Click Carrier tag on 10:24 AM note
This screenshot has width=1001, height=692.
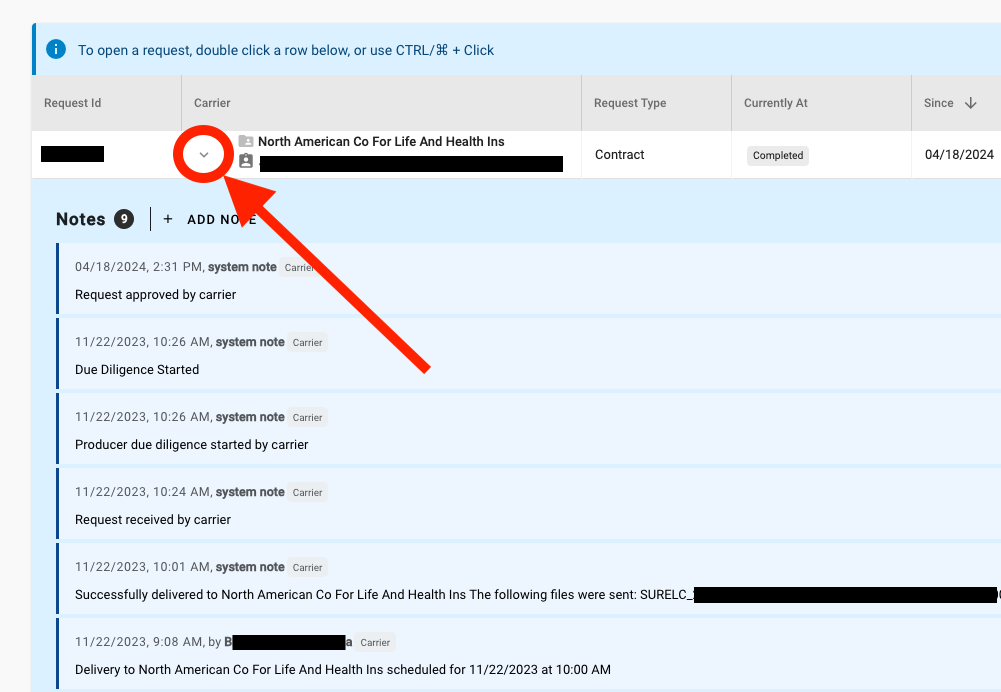307,492
